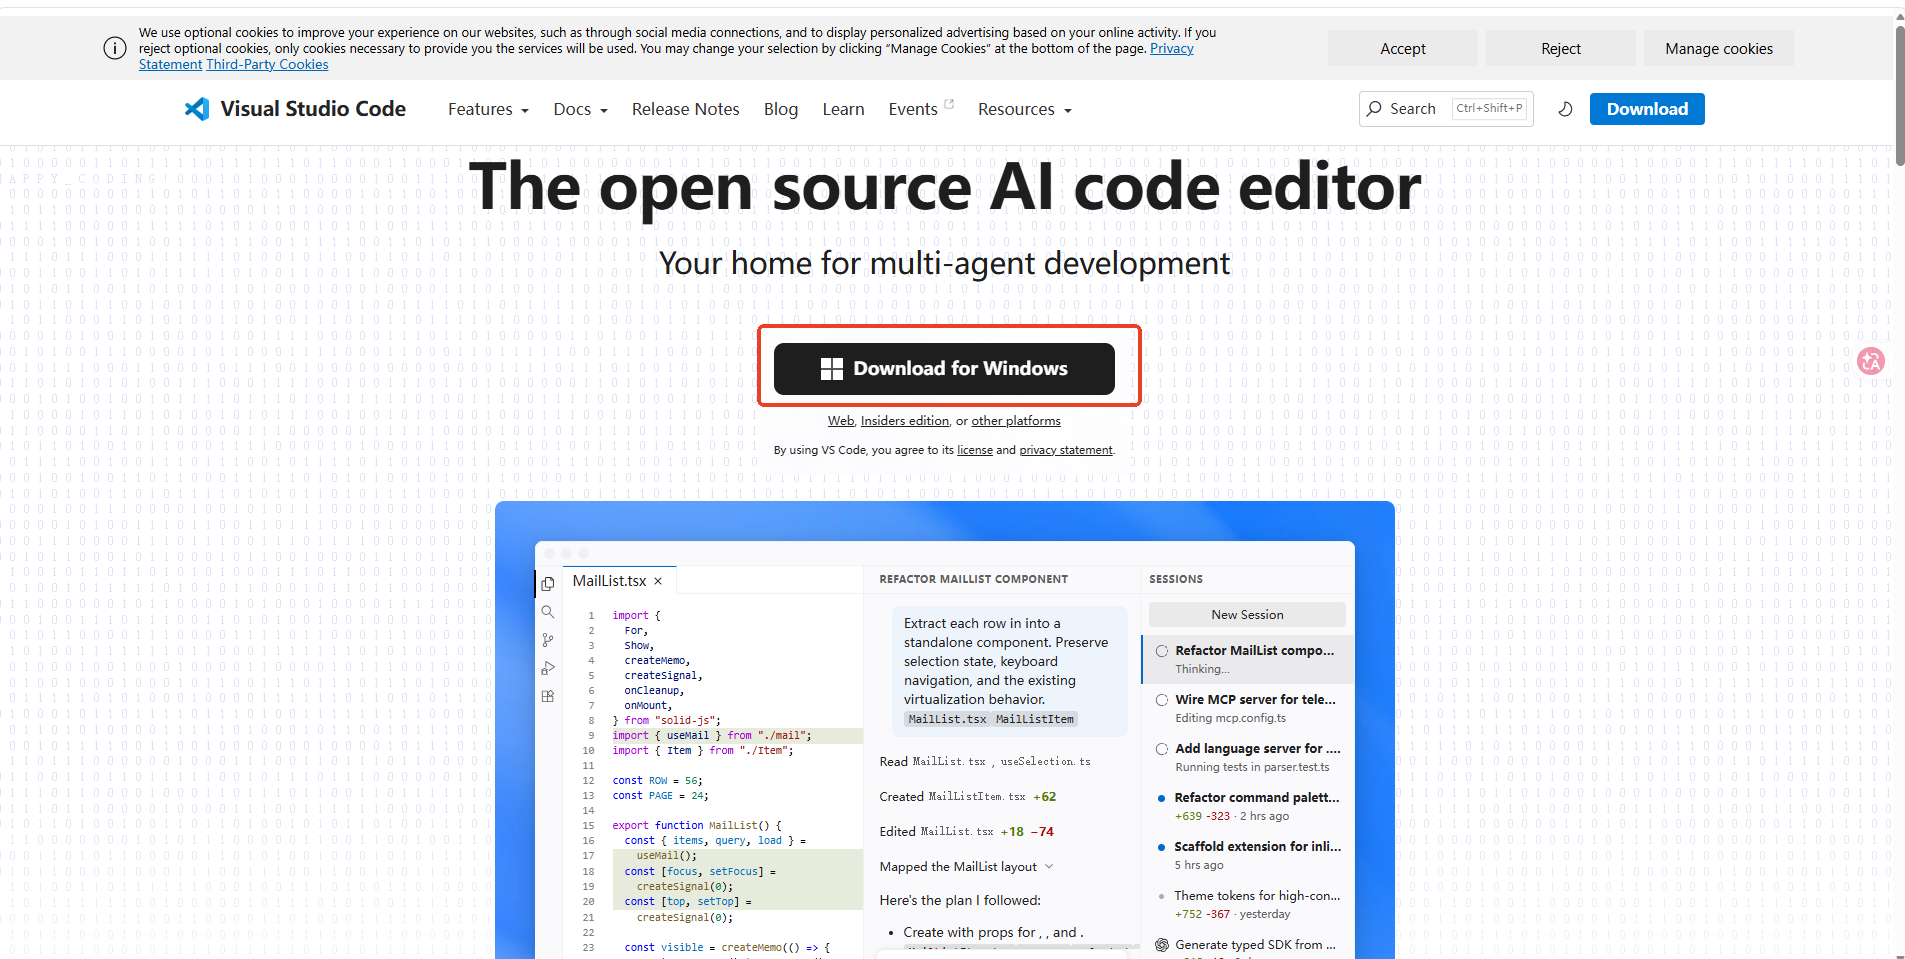This screenshot has width=1905, height=959.
Task: Click blue dot beside Scaffold extension session
Action: coord(1161,847)
